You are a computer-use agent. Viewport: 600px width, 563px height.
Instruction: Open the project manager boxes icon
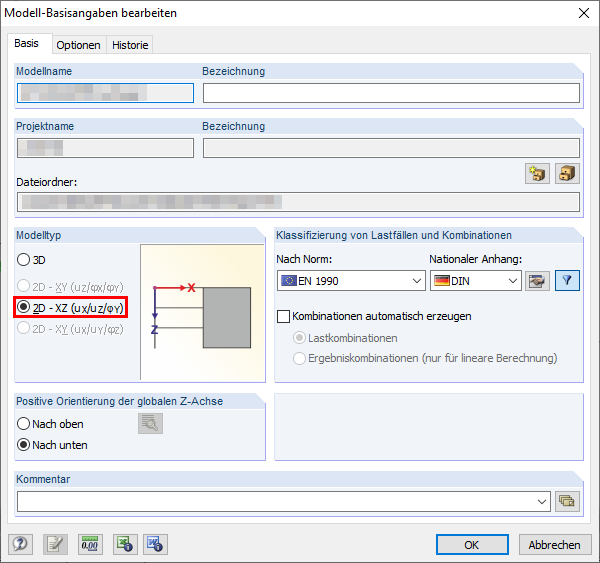point(567,173)
